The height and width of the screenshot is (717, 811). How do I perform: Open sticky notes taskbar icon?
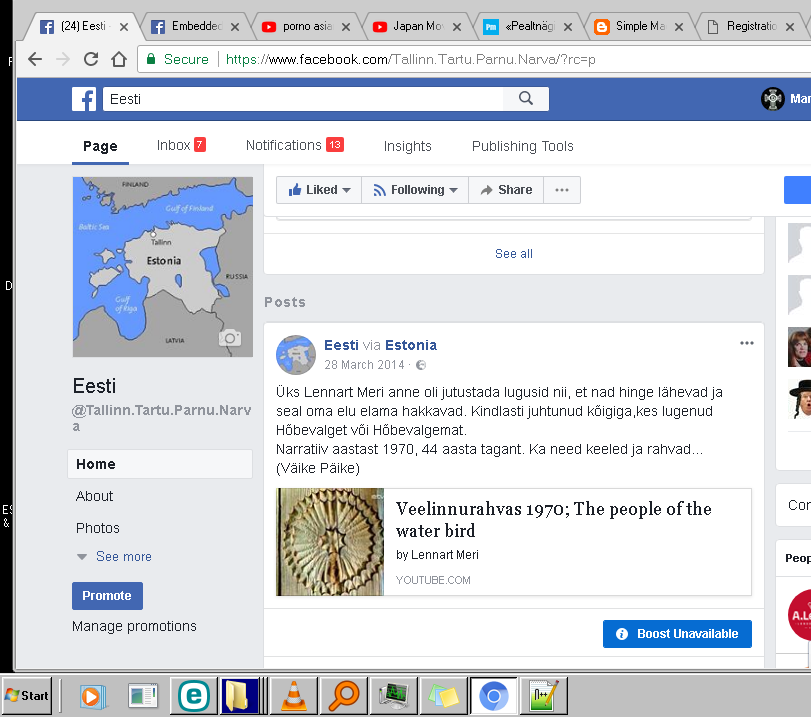click(x=443, y=696)
